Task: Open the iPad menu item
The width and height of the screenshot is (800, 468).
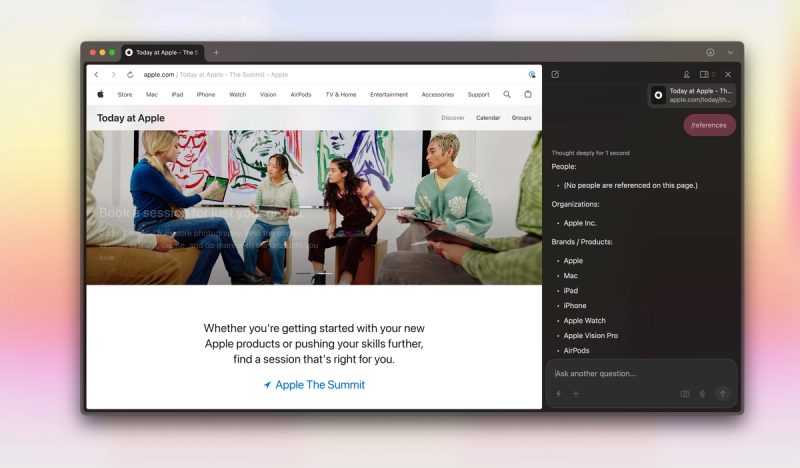Action: point(177,94)
